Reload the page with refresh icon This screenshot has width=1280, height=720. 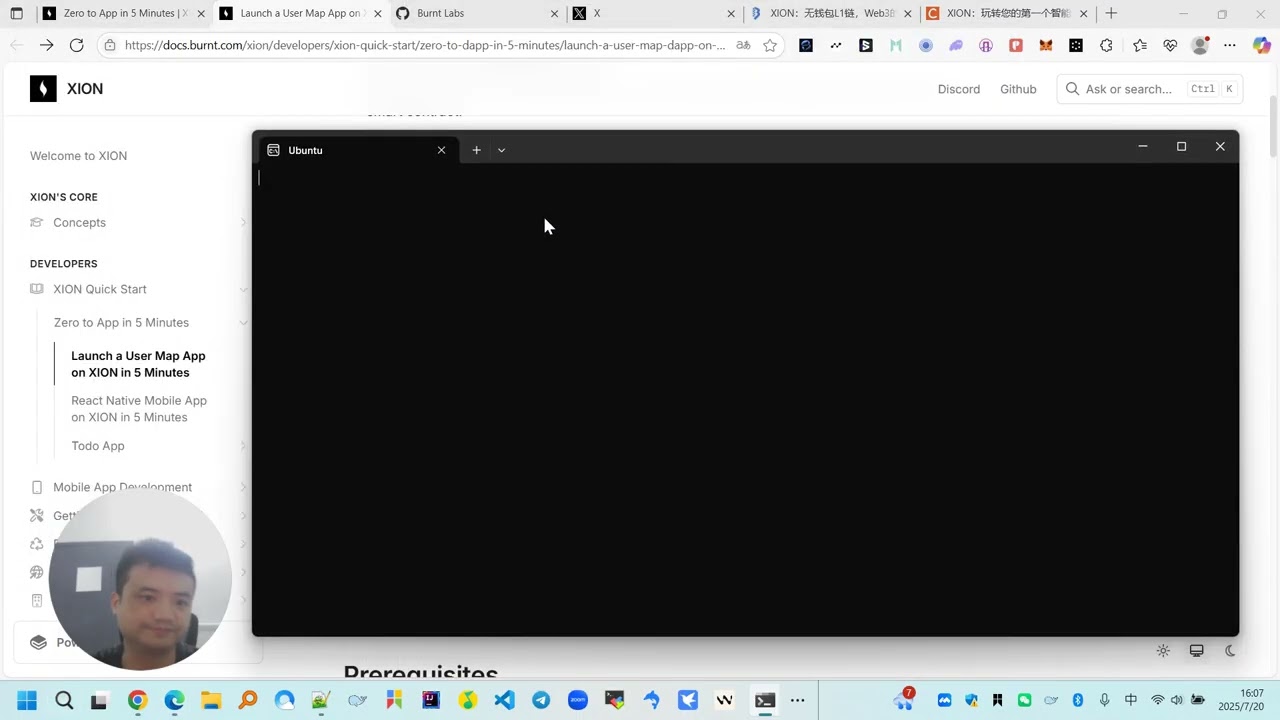(x=76, y=45)
